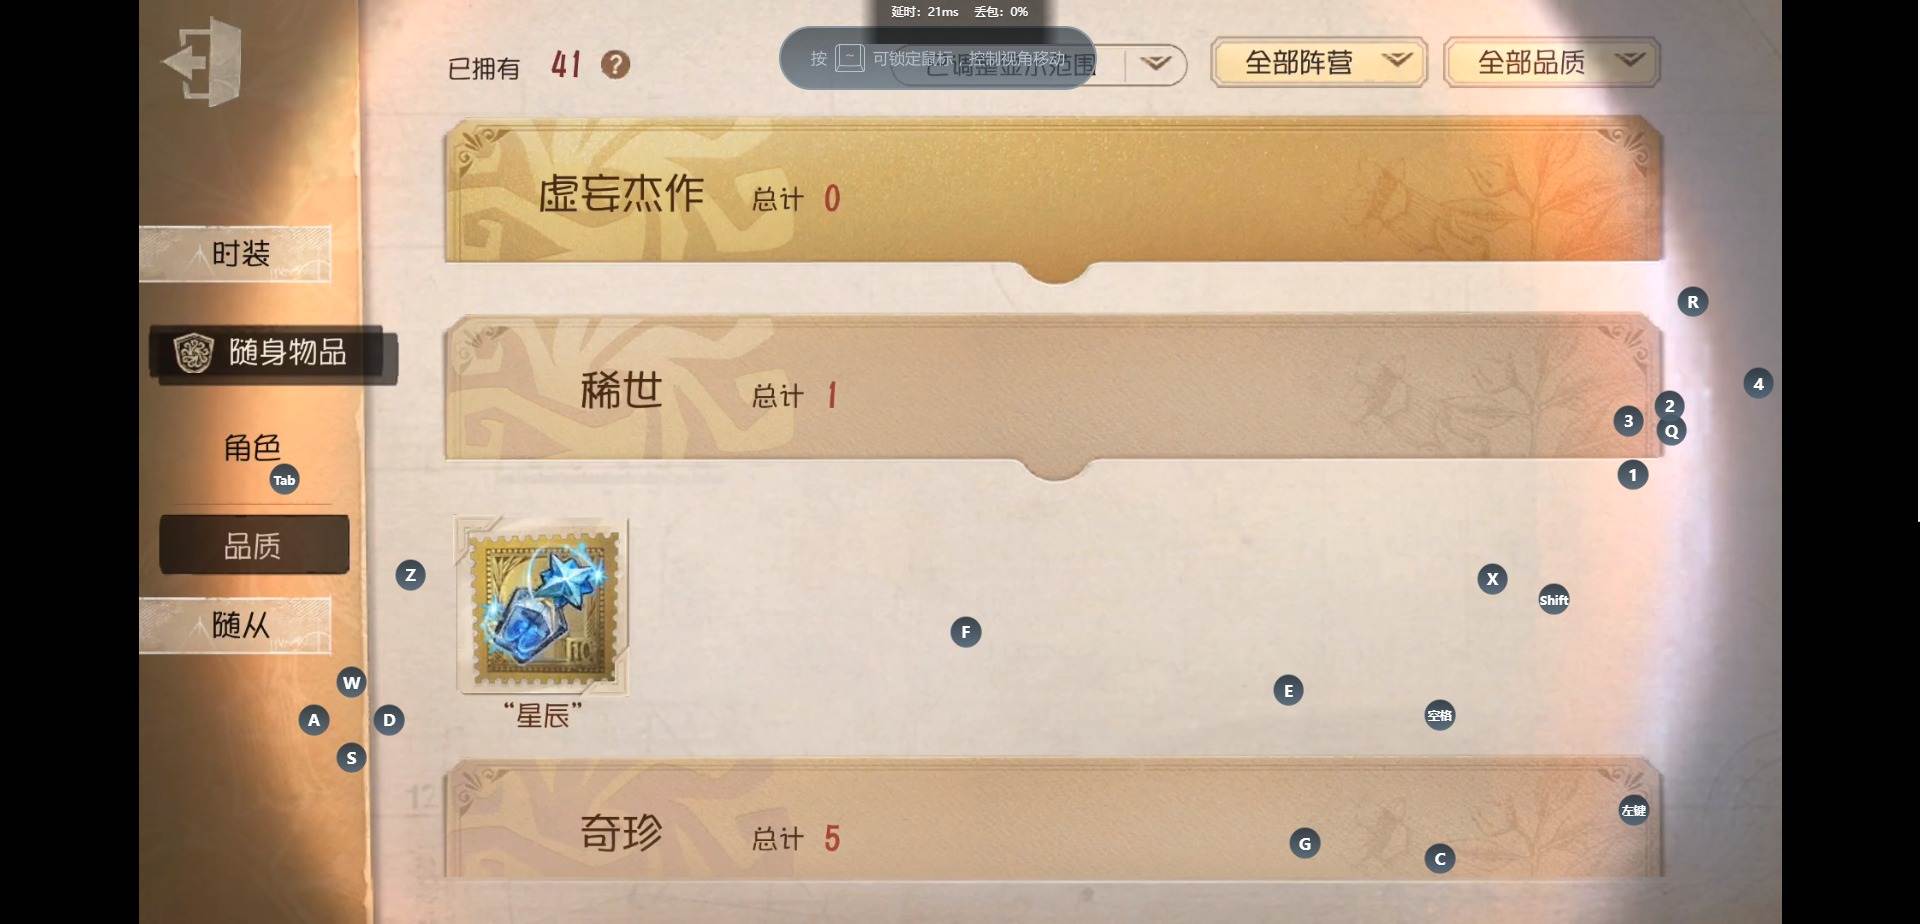
Task: Select the "星辰" stamp accessory
Action: point(542,605)
